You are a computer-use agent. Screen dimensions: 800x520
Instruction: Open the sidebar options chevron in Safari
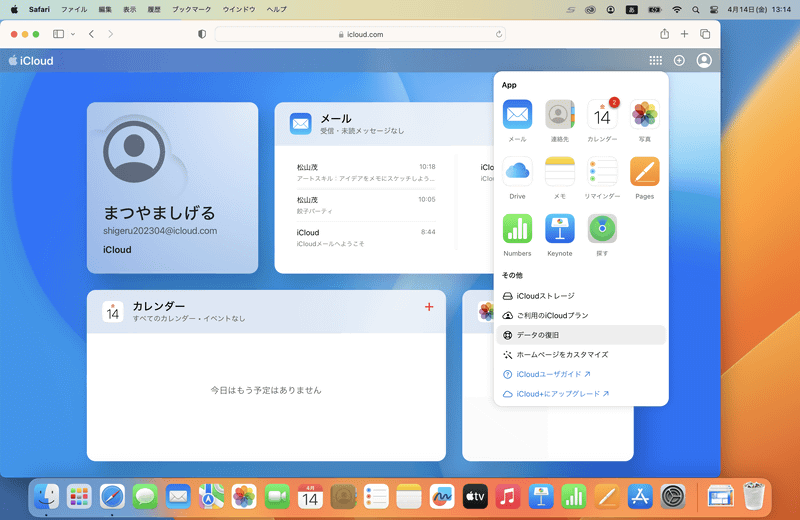pos(73,34)
